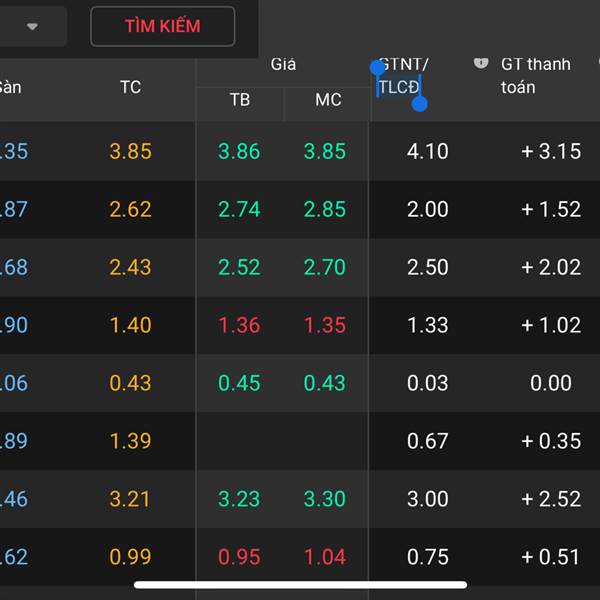Select the GTNT/TLCĐ value 0.75

point(427,557)
